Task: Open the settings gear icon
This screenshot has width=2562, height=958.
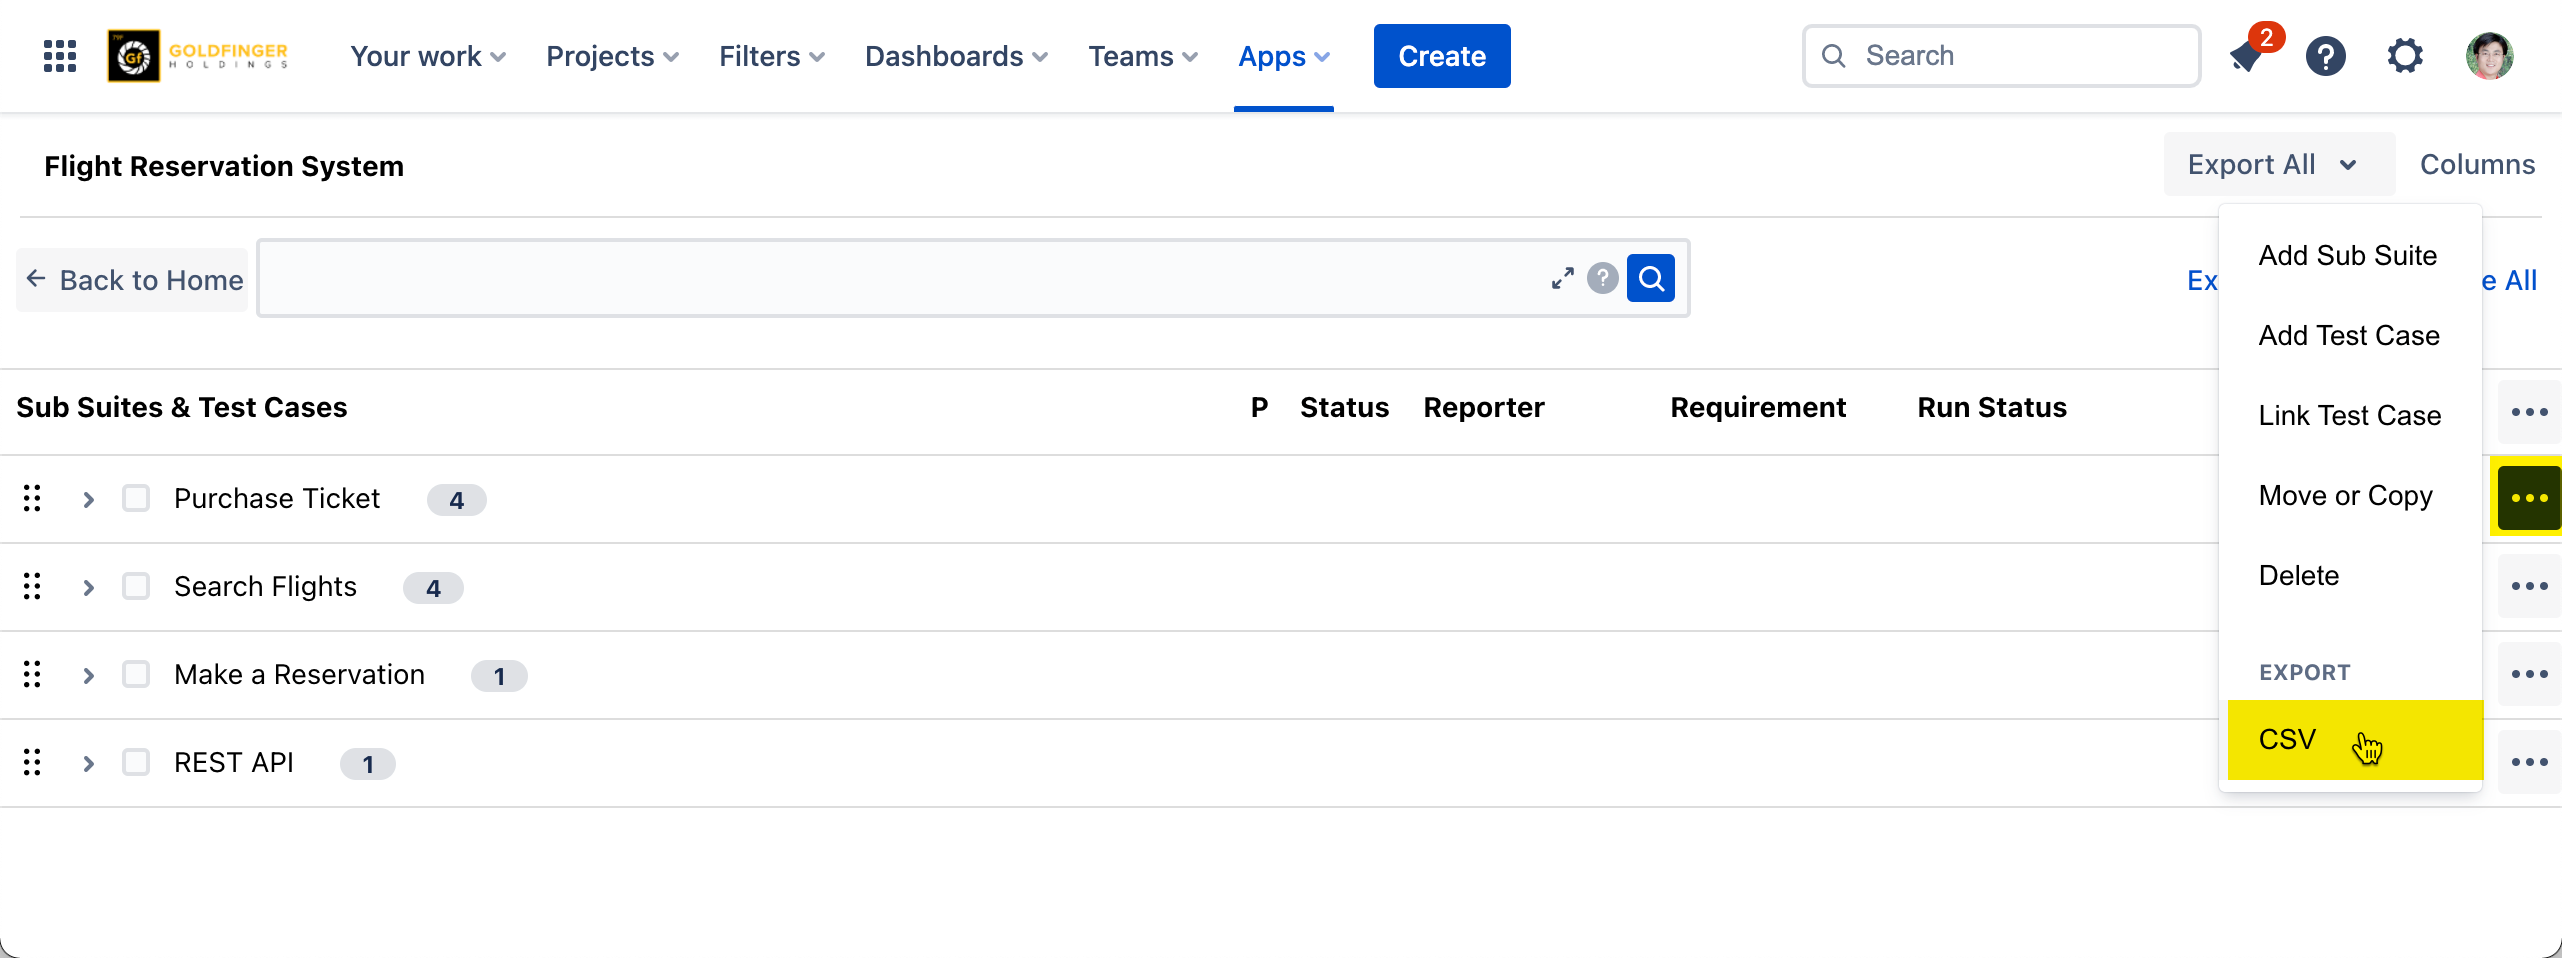Action: click(2405, 56)
